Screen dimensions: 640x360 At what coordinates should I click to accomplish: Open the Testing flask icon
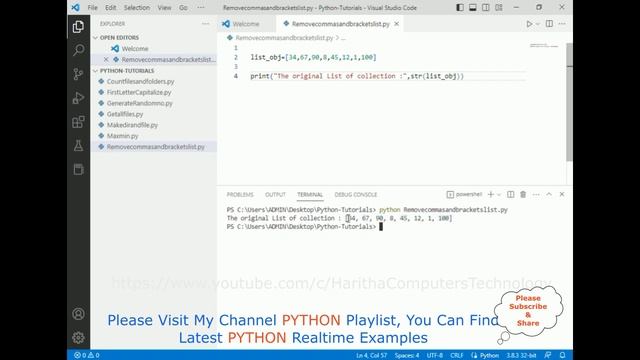tap(78, 145)
